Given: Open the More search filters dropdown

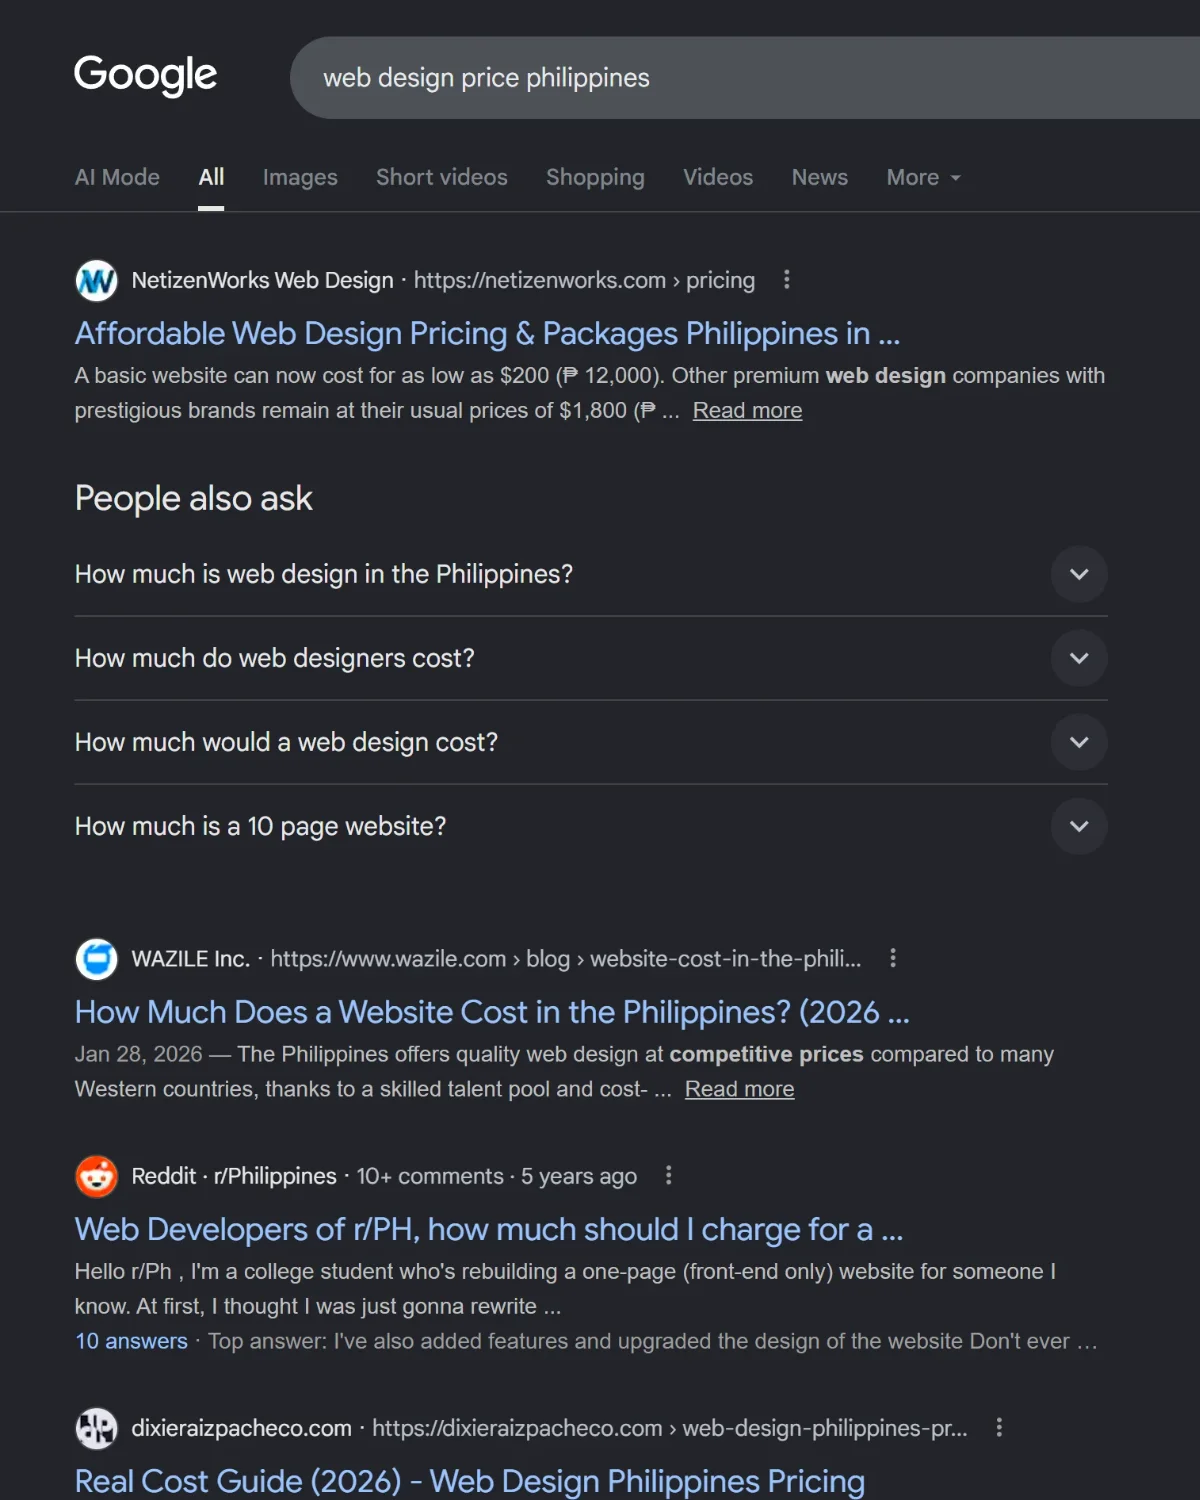Looking at the screenshot, I should [923, 177].
